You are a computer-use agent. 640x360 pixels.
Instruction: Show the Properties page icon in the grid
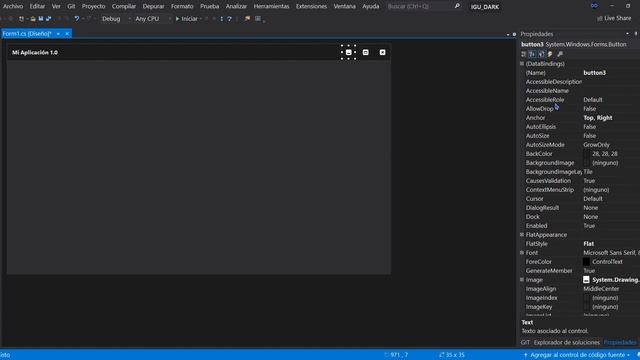point(541,54)
